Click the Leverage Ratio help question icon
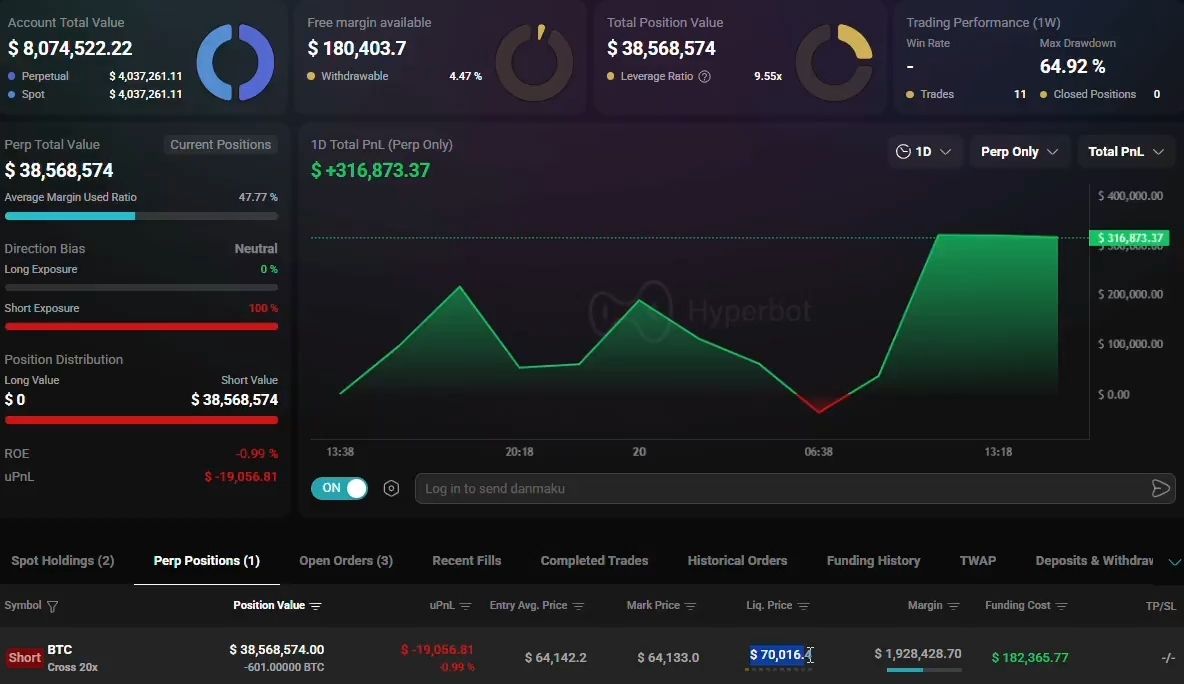The height and width of the screenshot is (684, 1184). tap(705, 76)
